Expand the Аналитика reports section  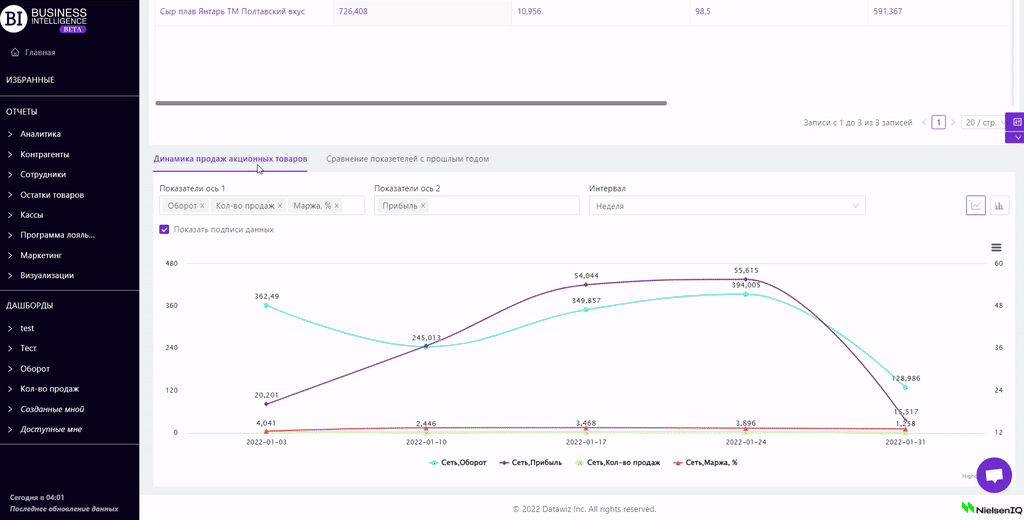pyautogui.click(x=40, y=134)
